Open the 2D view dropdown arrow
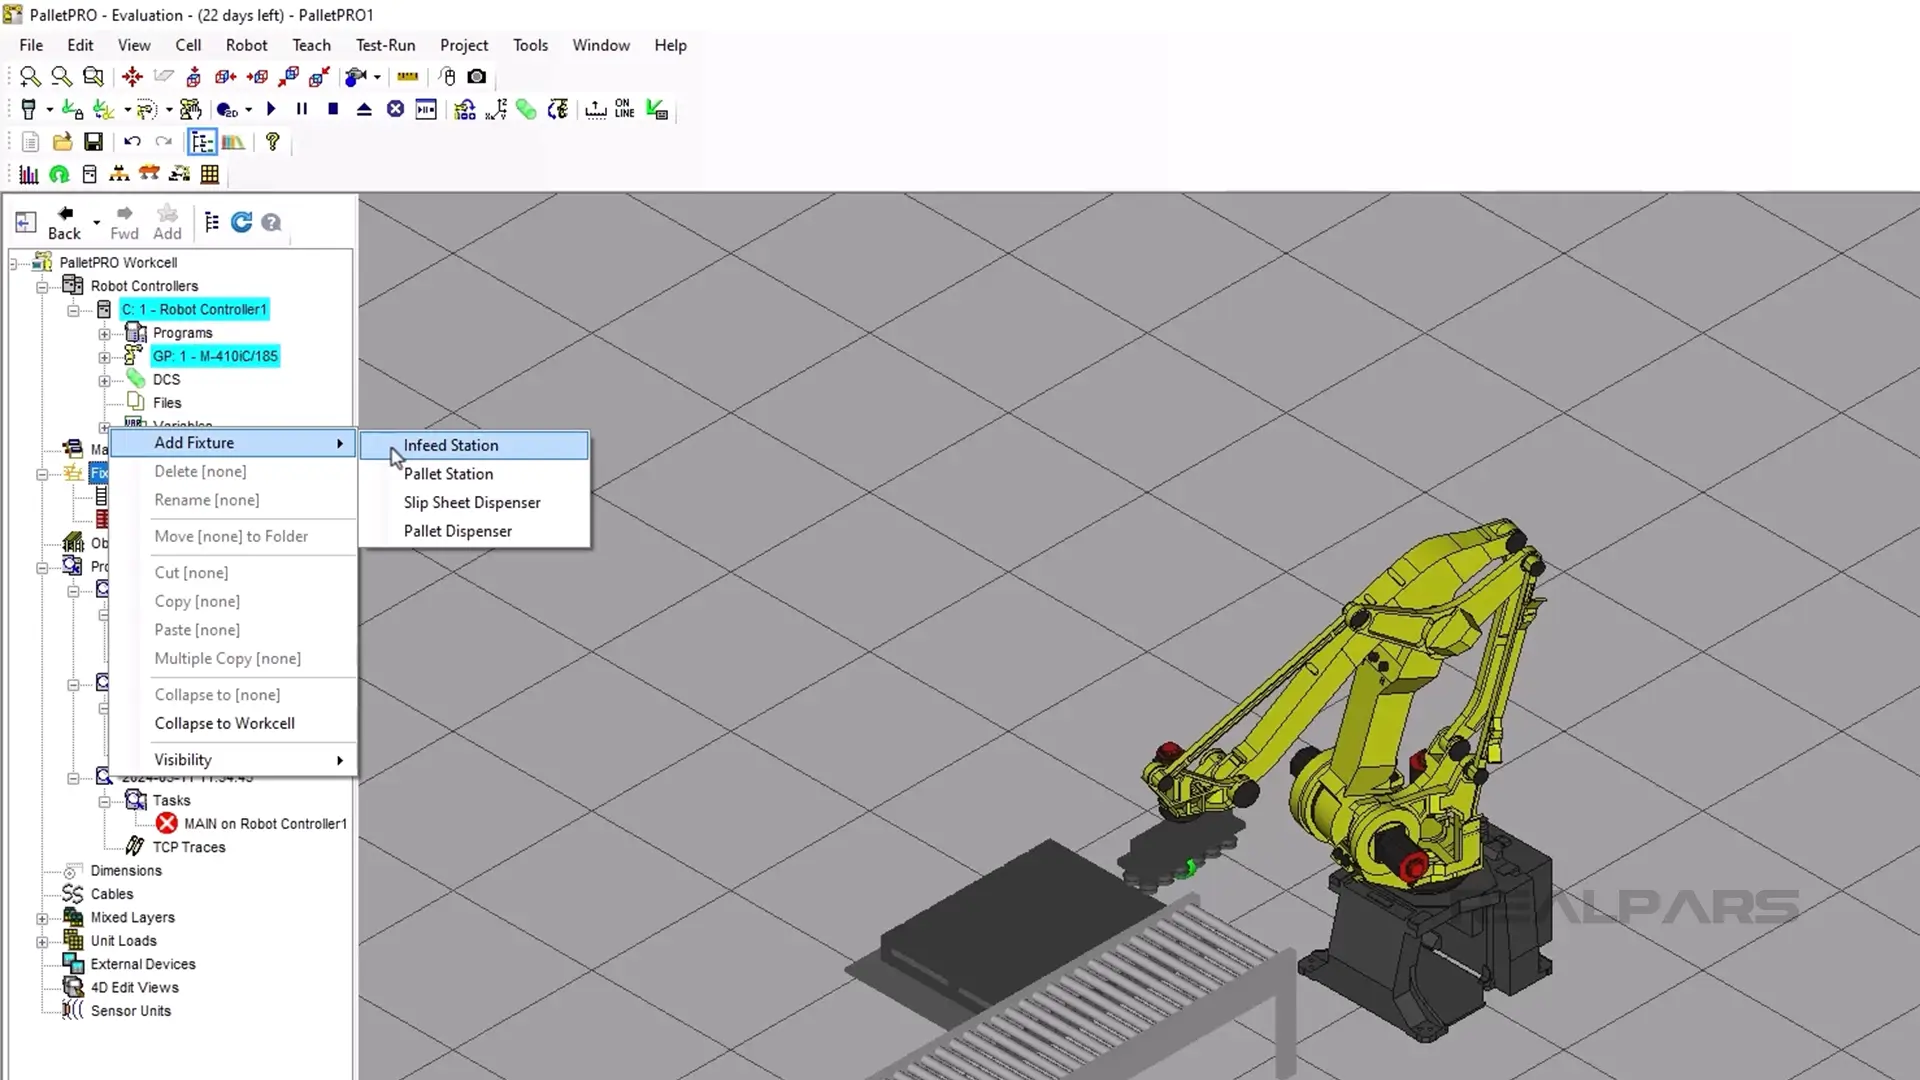 (248, 109)
